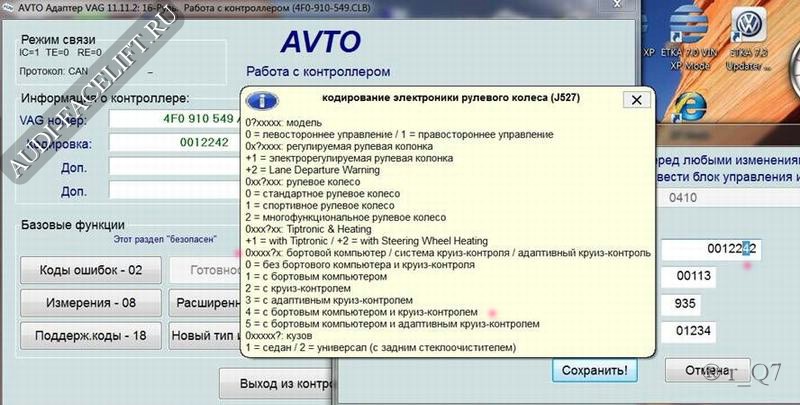Click the Сохранить! button
Image resolution: width=800 pixels, height=405 pixels.
[x=595, y=370]
